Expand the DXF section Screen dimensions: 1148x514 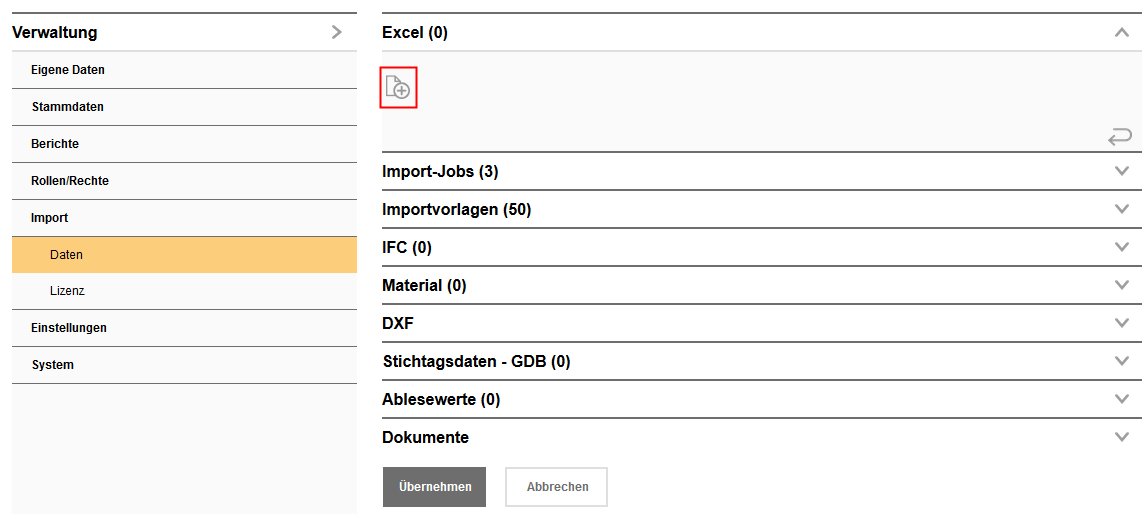[1121, 323]
